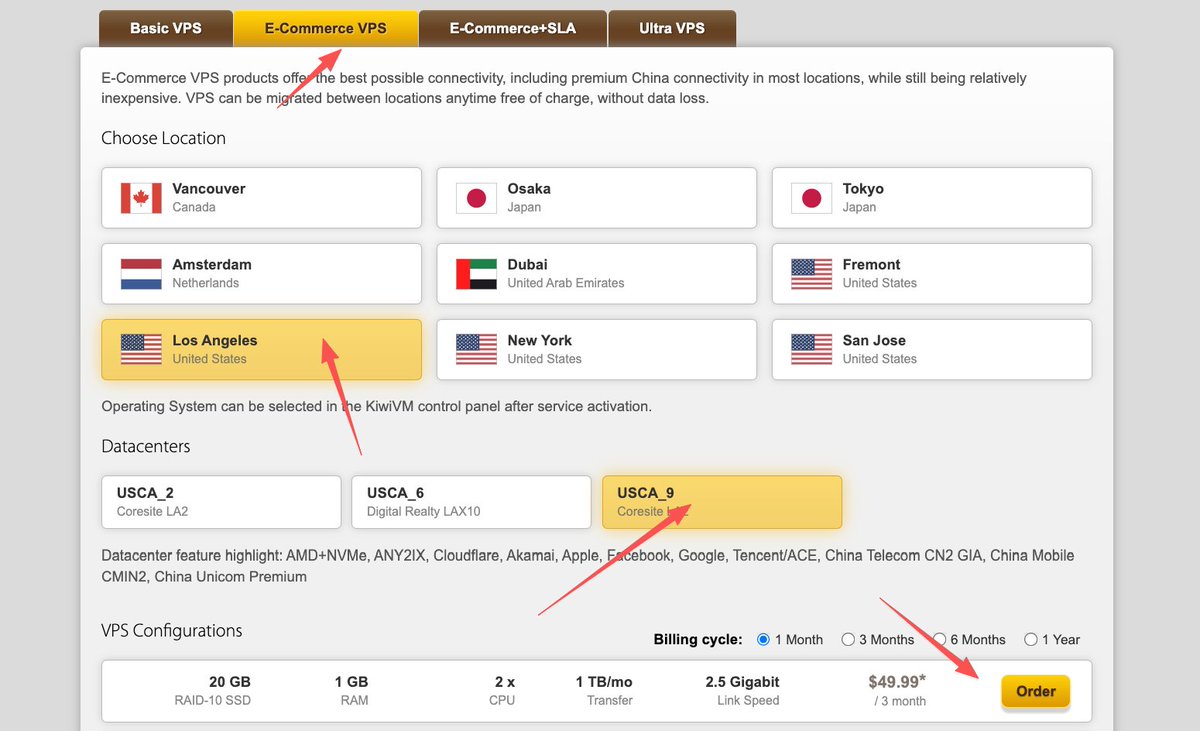Select the E-Commerce VPS tab
This screenshot has width=1200, height=731.
pyautogui.click(x=325, y=28)
